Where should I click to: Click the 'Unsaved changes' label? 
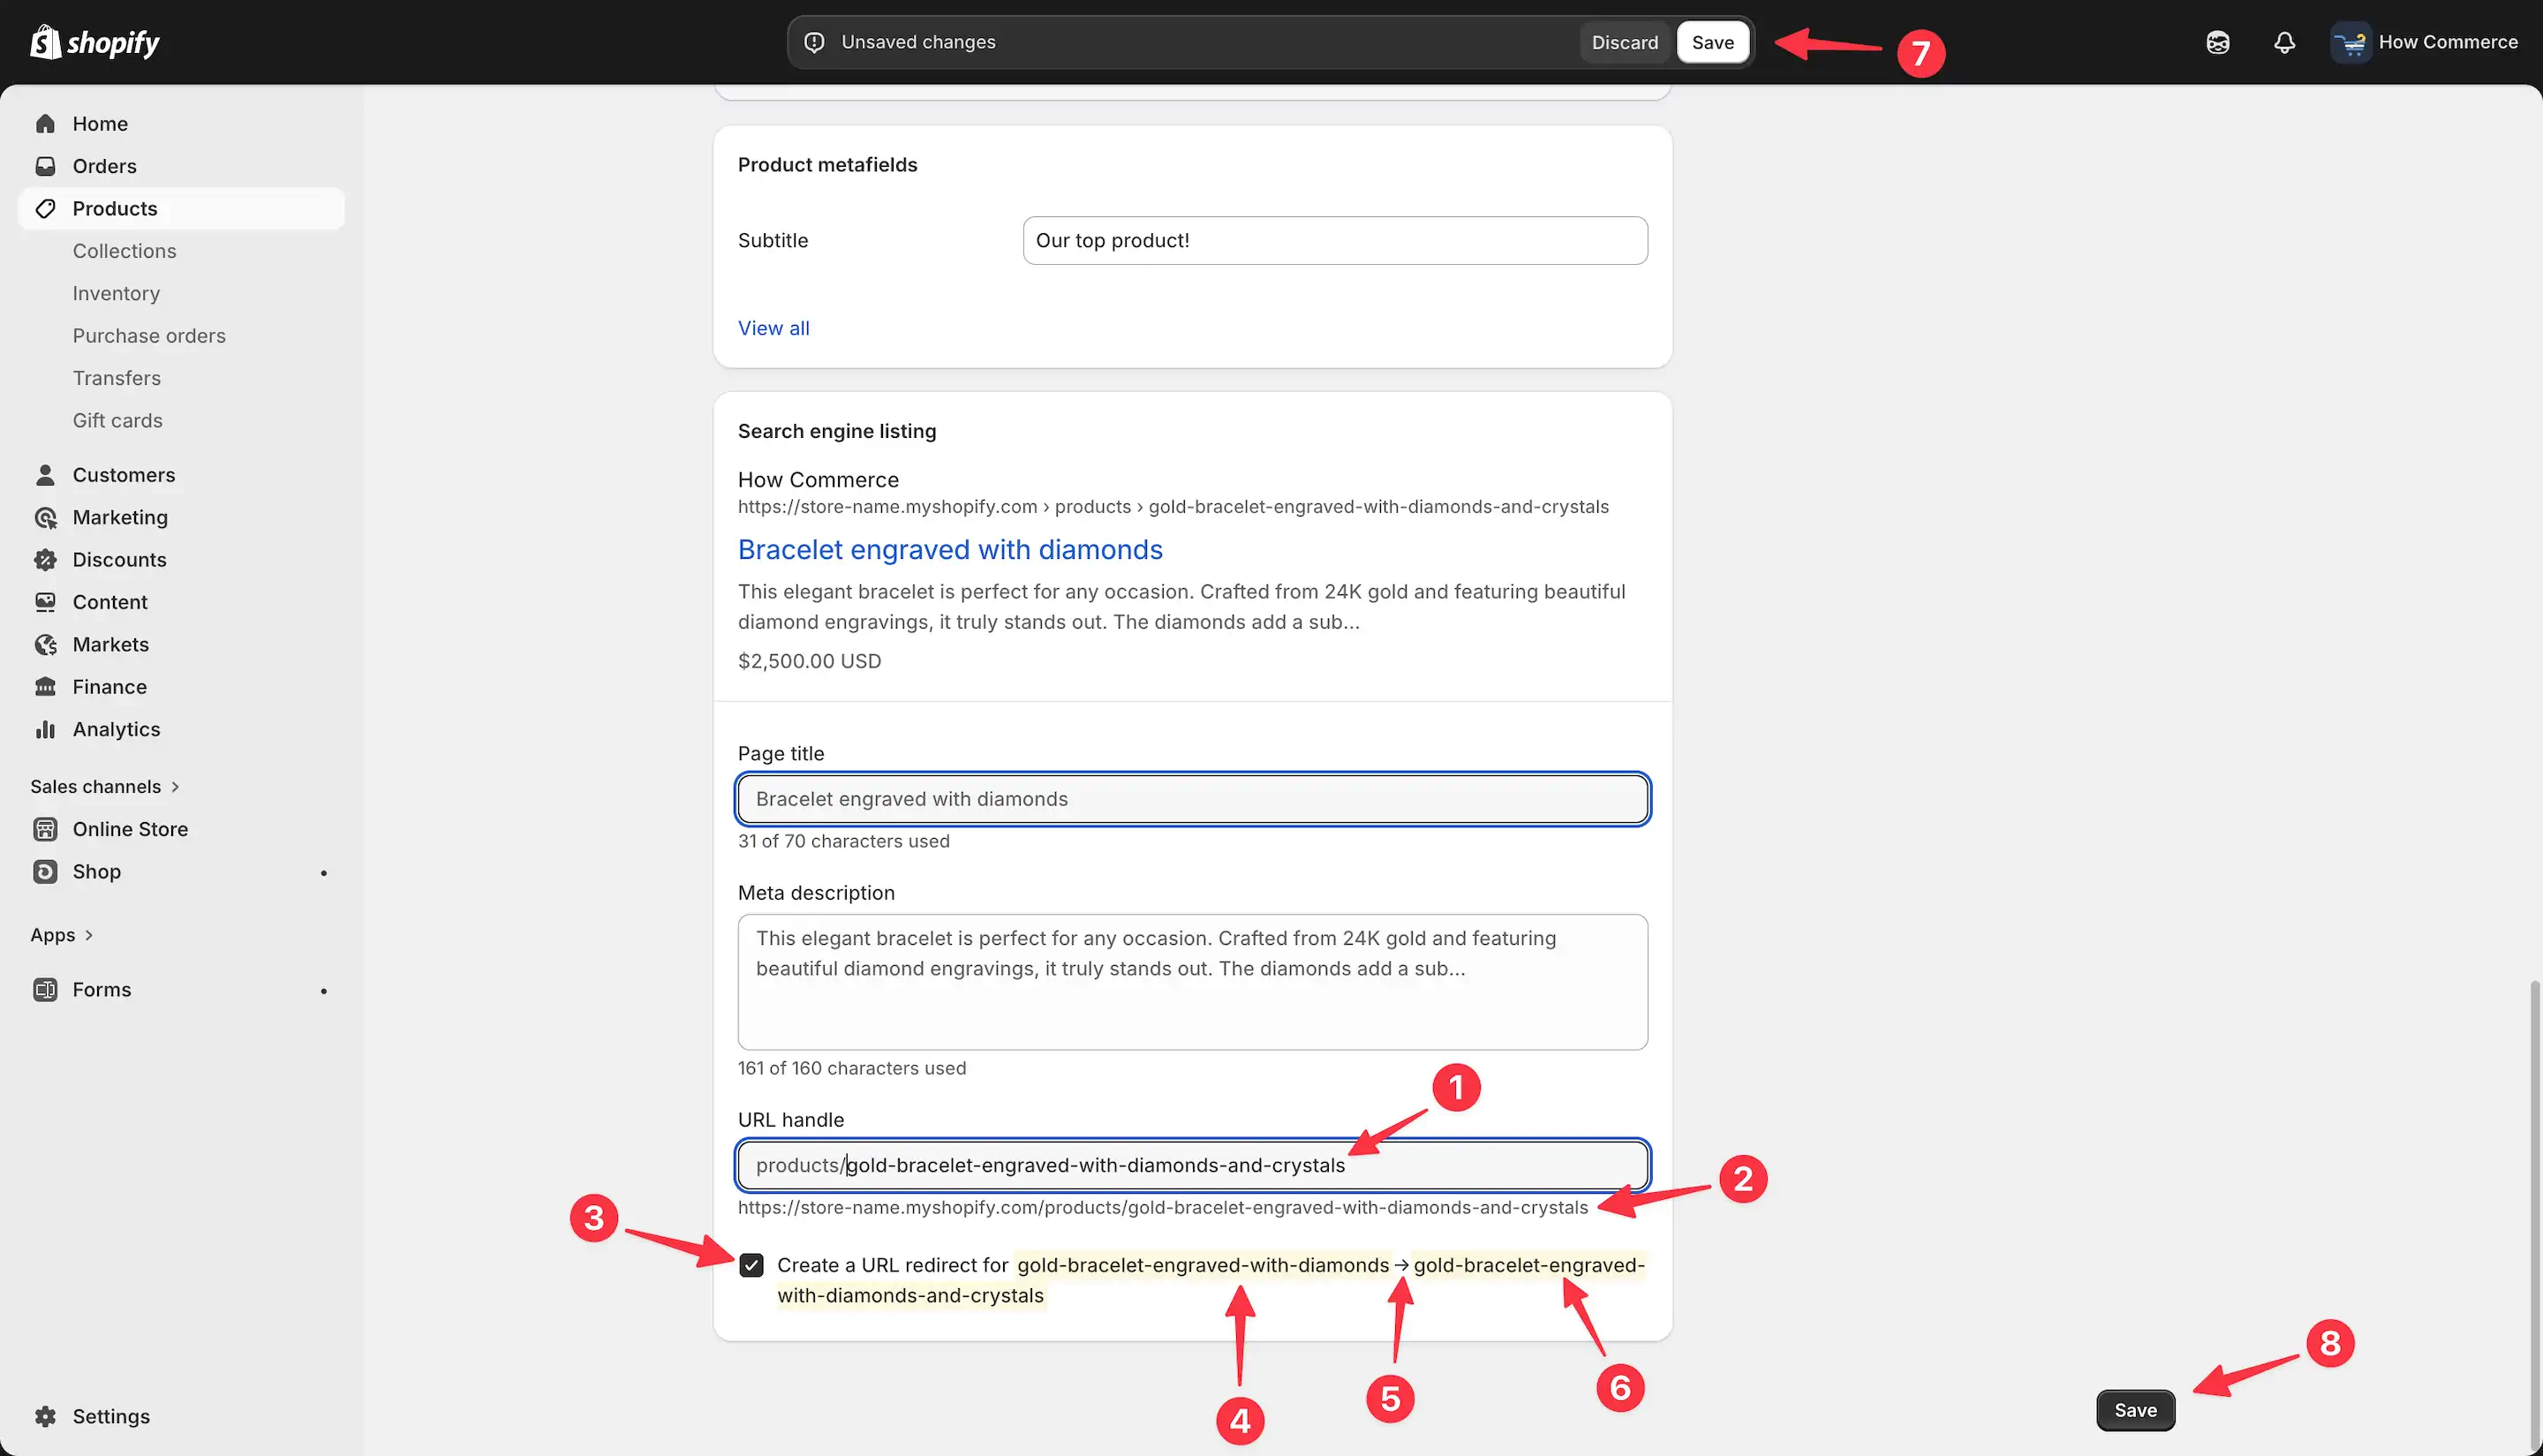click(x=918, y=42)
